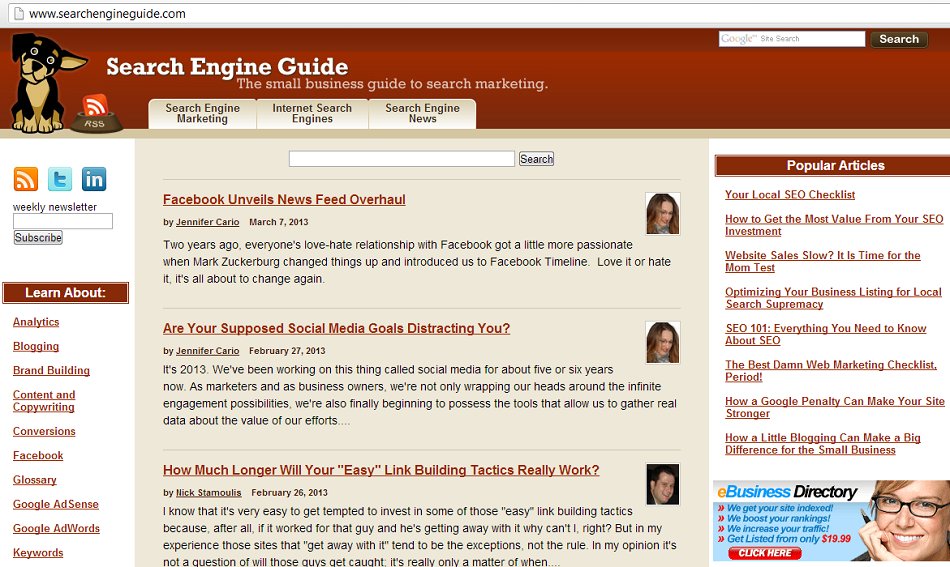
Task: Open the Conversions topic link
Action: point(44,431)
